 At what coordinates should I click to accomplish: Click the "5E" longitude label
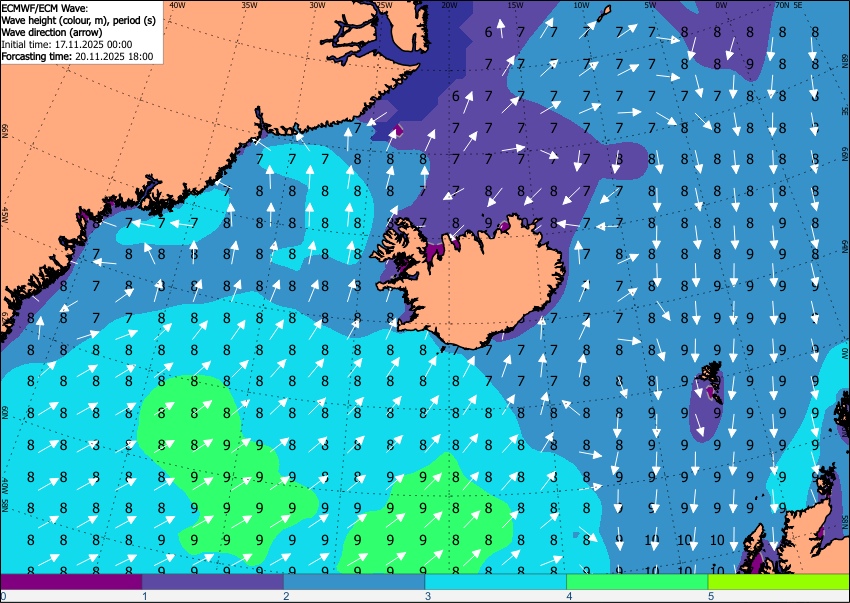(x=797, y=5)
